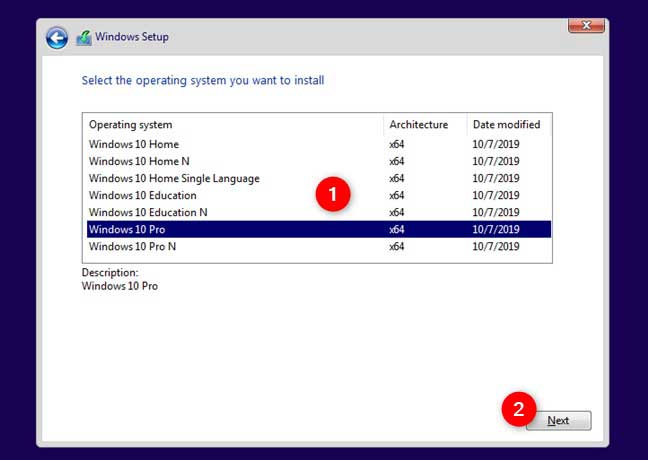Image resolution: width=648 pixels, height=460 pixels.
Task: Select Windows 10 Home N row
Action: [319, 161]
